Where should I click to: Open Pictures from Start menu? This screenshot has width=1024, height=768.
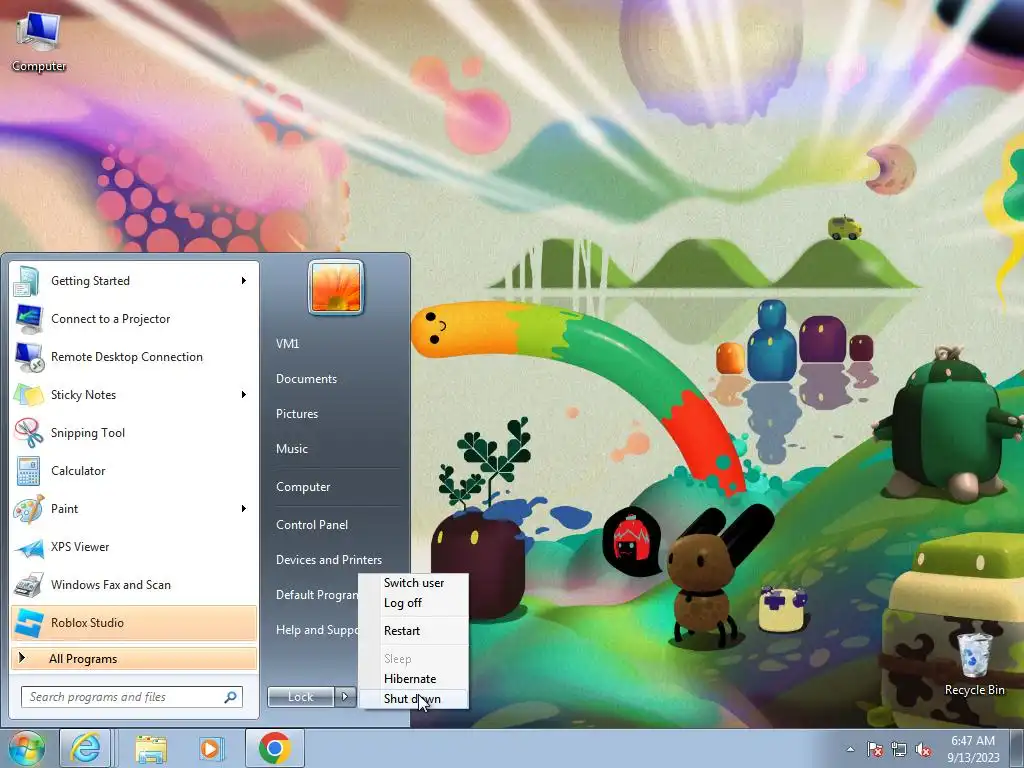click(x=296, y=413)
